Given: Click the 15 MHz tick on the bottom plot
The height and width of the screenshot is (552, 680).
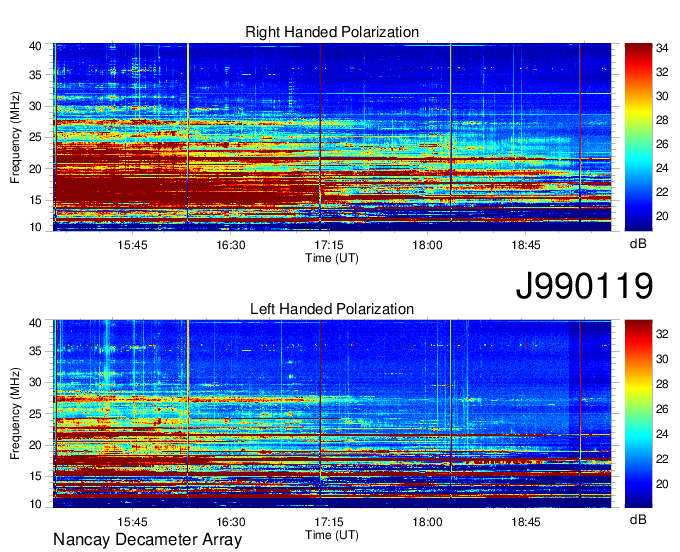Looking at the screenshot, I should coord(36,477).
